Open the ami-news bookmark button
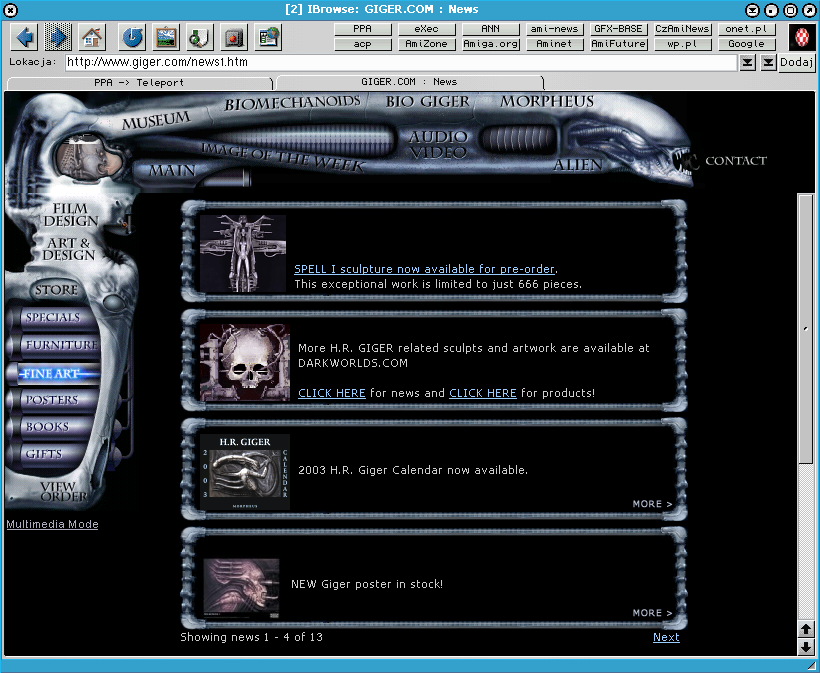This screenshot has width=820, height=673. pos(554,29)
